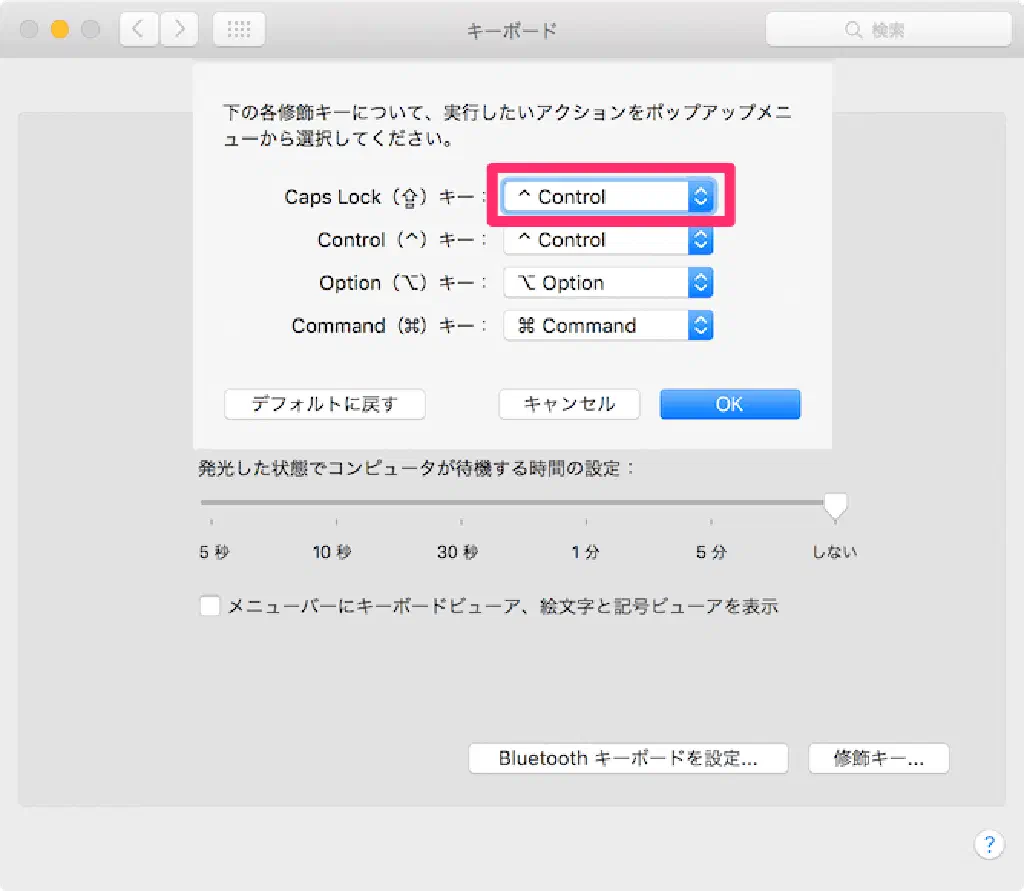This screenshot has height=891, width=1024.
Task: Expand the Command key action popup menu
Action: pos(608,326)
